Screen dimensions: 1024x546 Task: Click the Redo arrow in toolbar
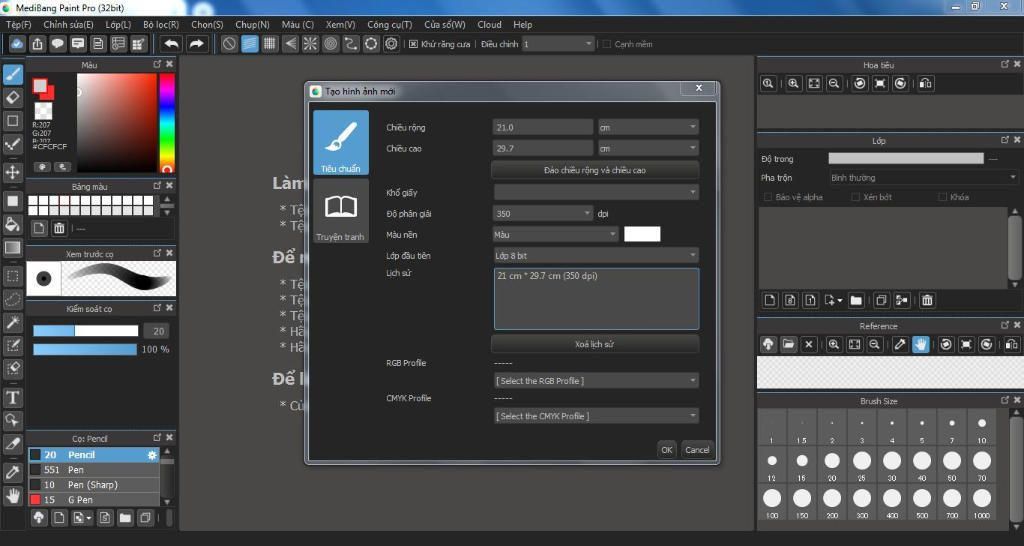[196, 44]
